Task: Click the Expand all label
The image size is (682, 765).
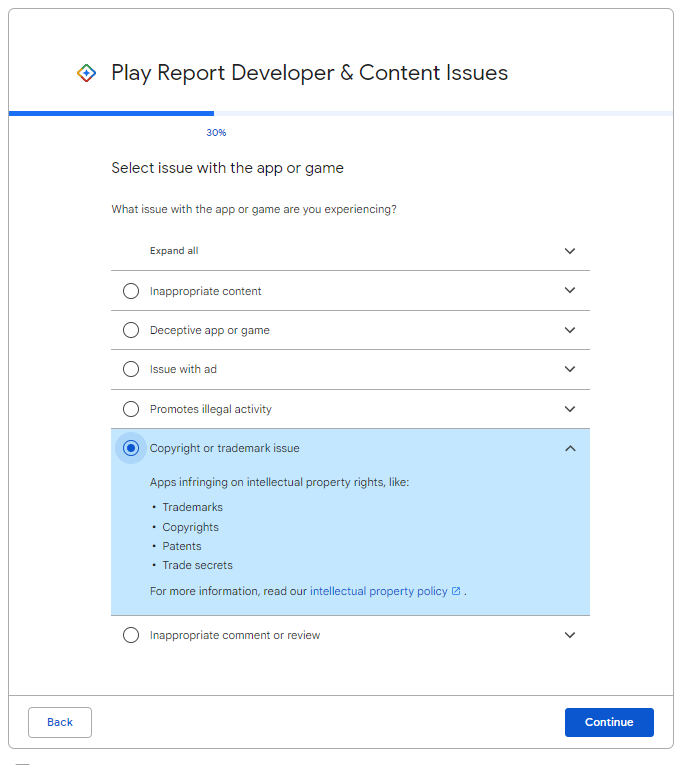Action: pos(174,251)
